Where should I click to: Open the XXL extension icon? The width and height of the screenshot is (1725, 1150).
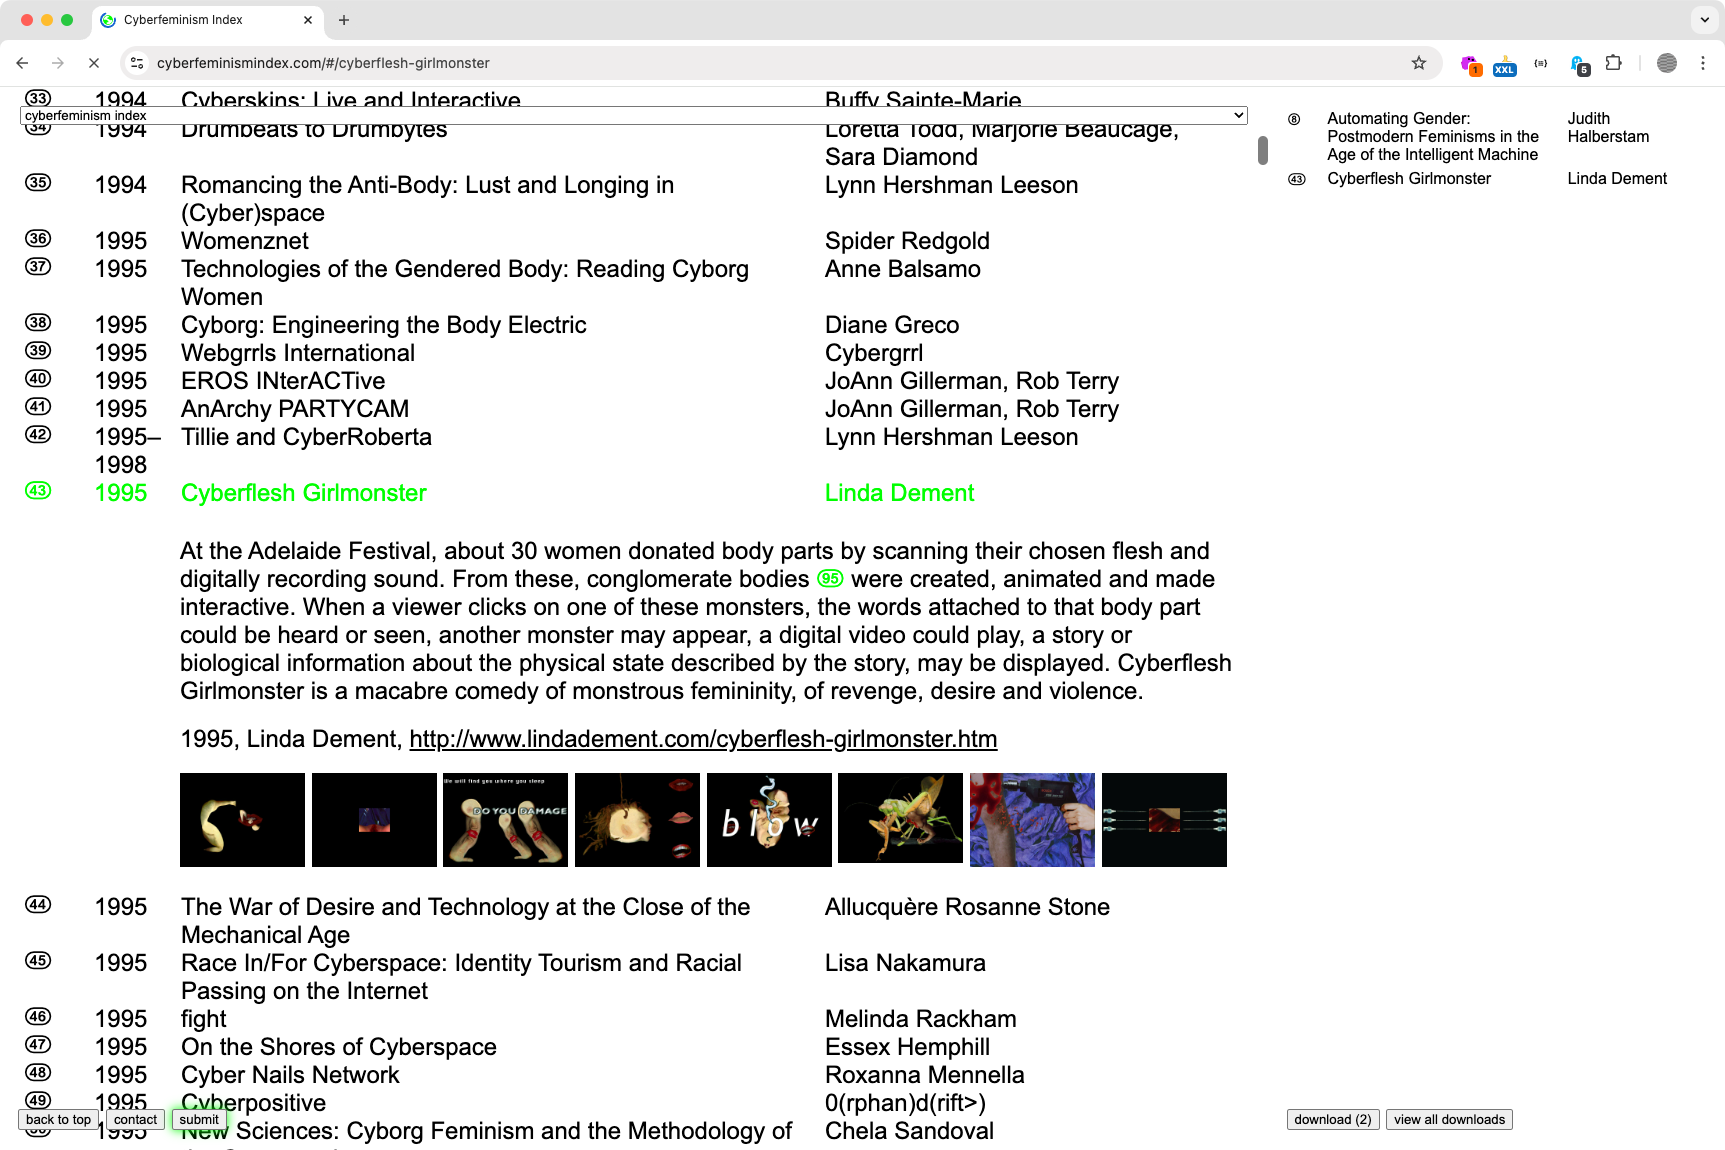1504,64
